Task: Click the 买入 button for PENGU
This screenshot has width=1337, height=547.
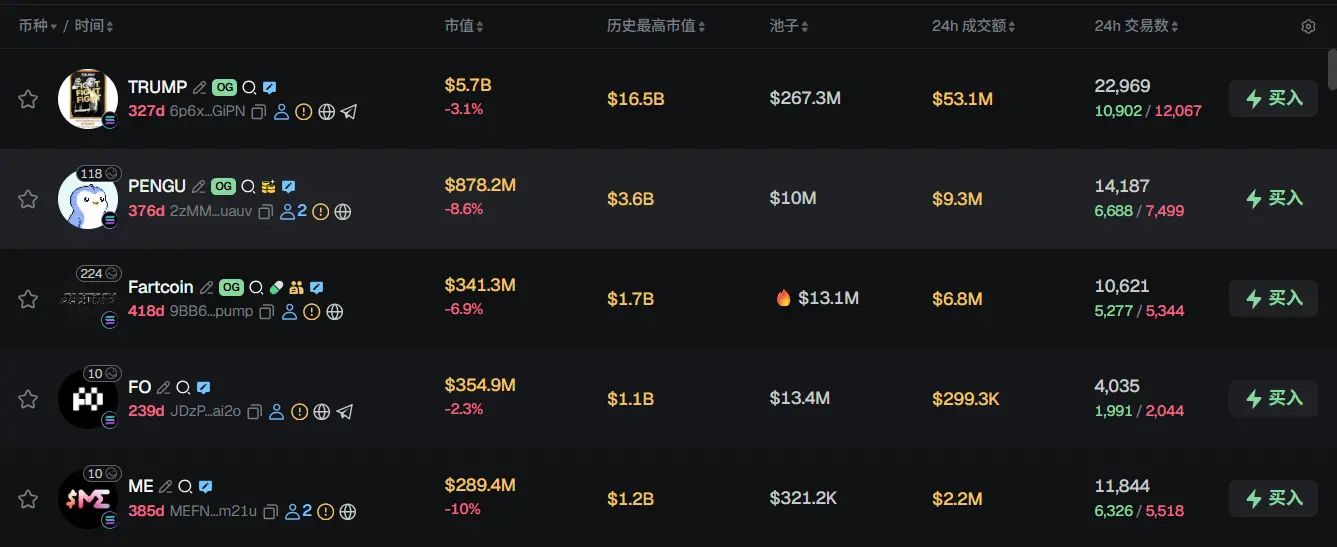Action: (1273, 199)
